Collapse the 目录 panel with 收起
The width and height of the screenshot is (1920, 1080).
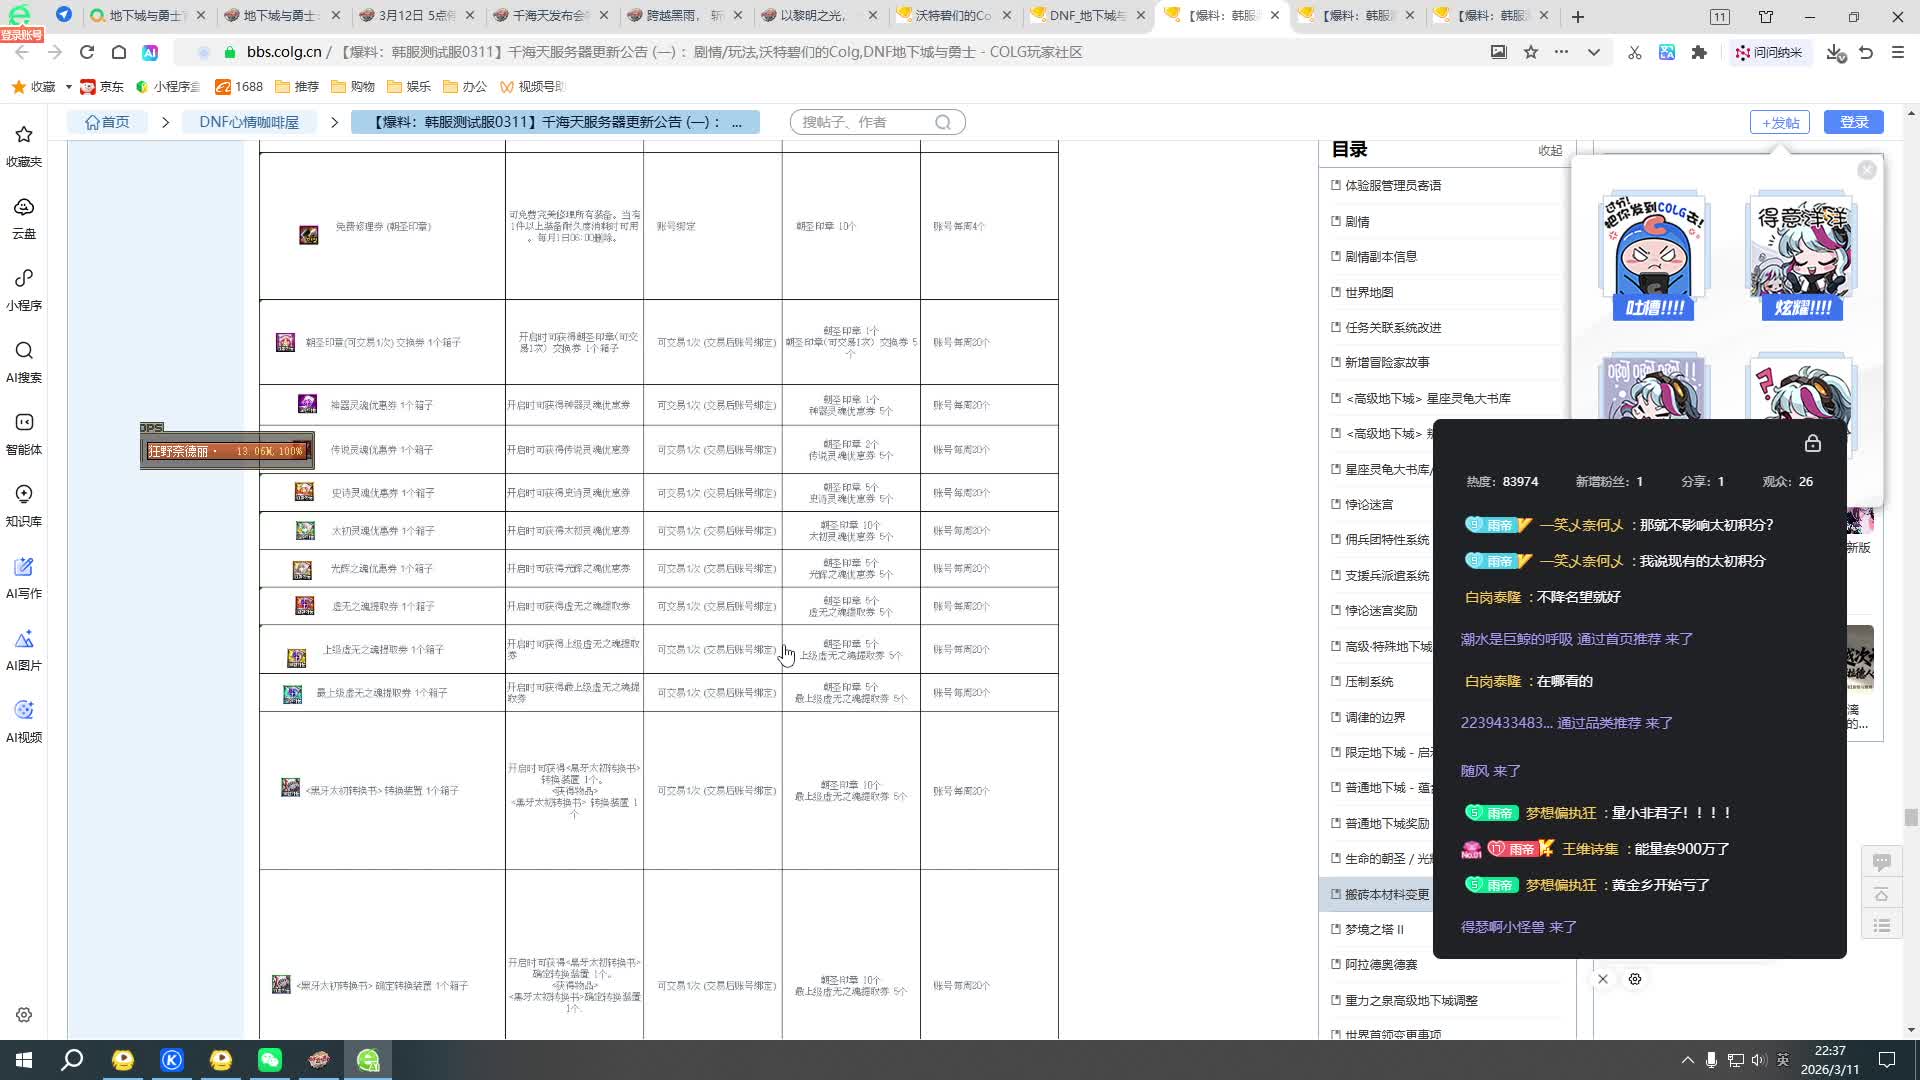coord(1549,150)
